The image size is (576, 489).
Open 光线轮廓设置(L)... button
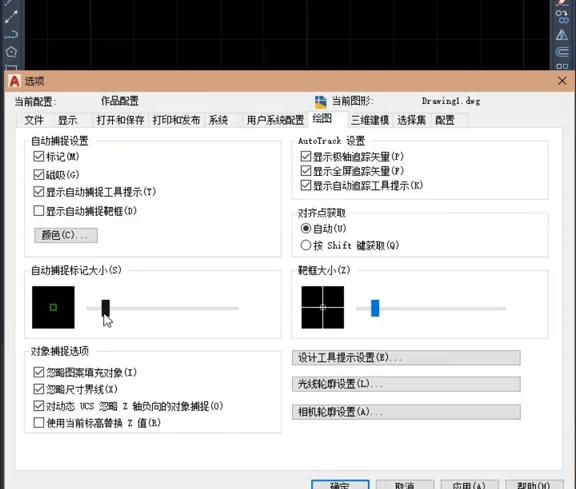tap(406, 384)
